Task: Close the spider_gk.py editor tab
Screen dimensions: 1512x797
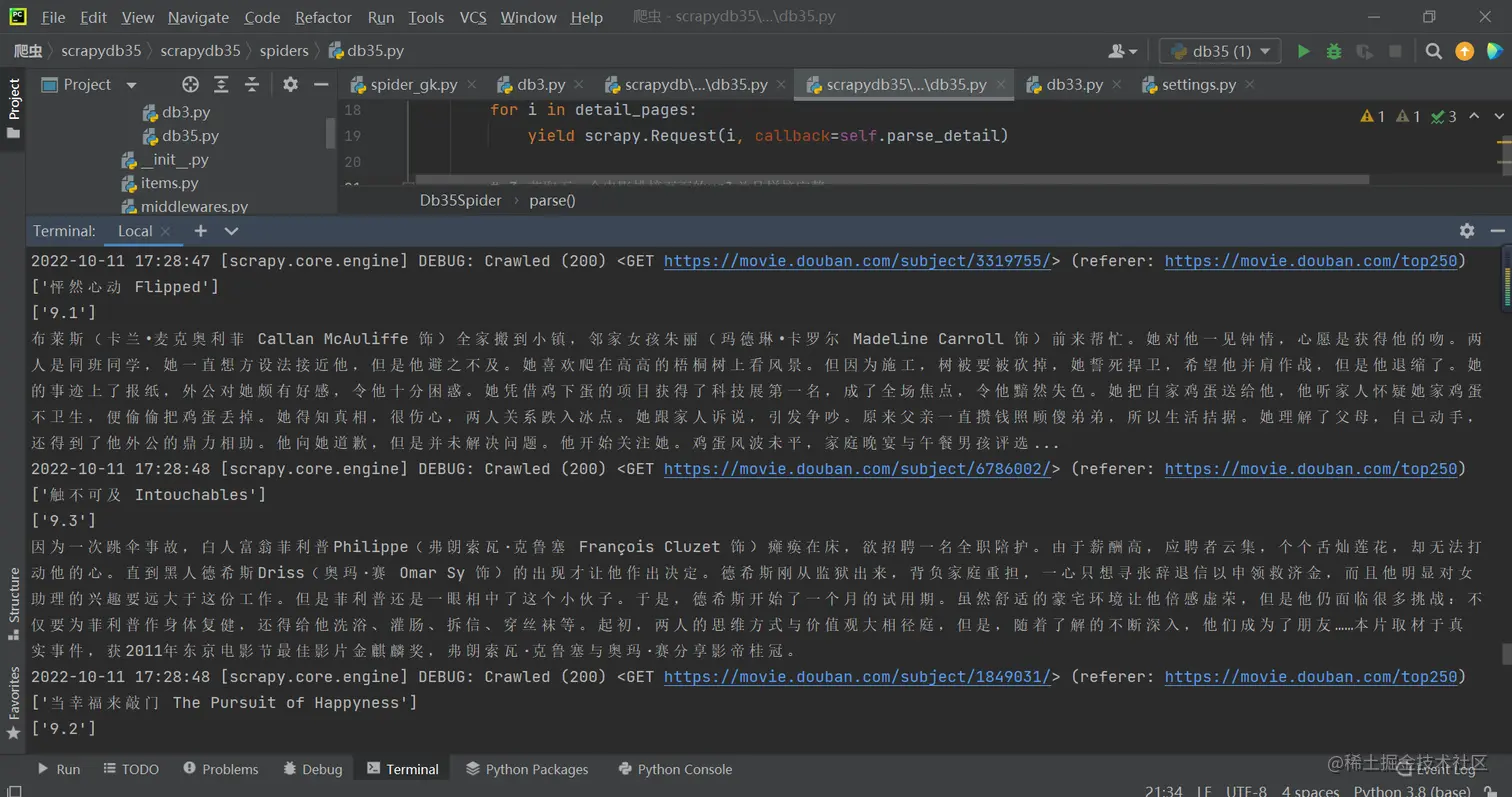Action: click(x=472, y=85)
